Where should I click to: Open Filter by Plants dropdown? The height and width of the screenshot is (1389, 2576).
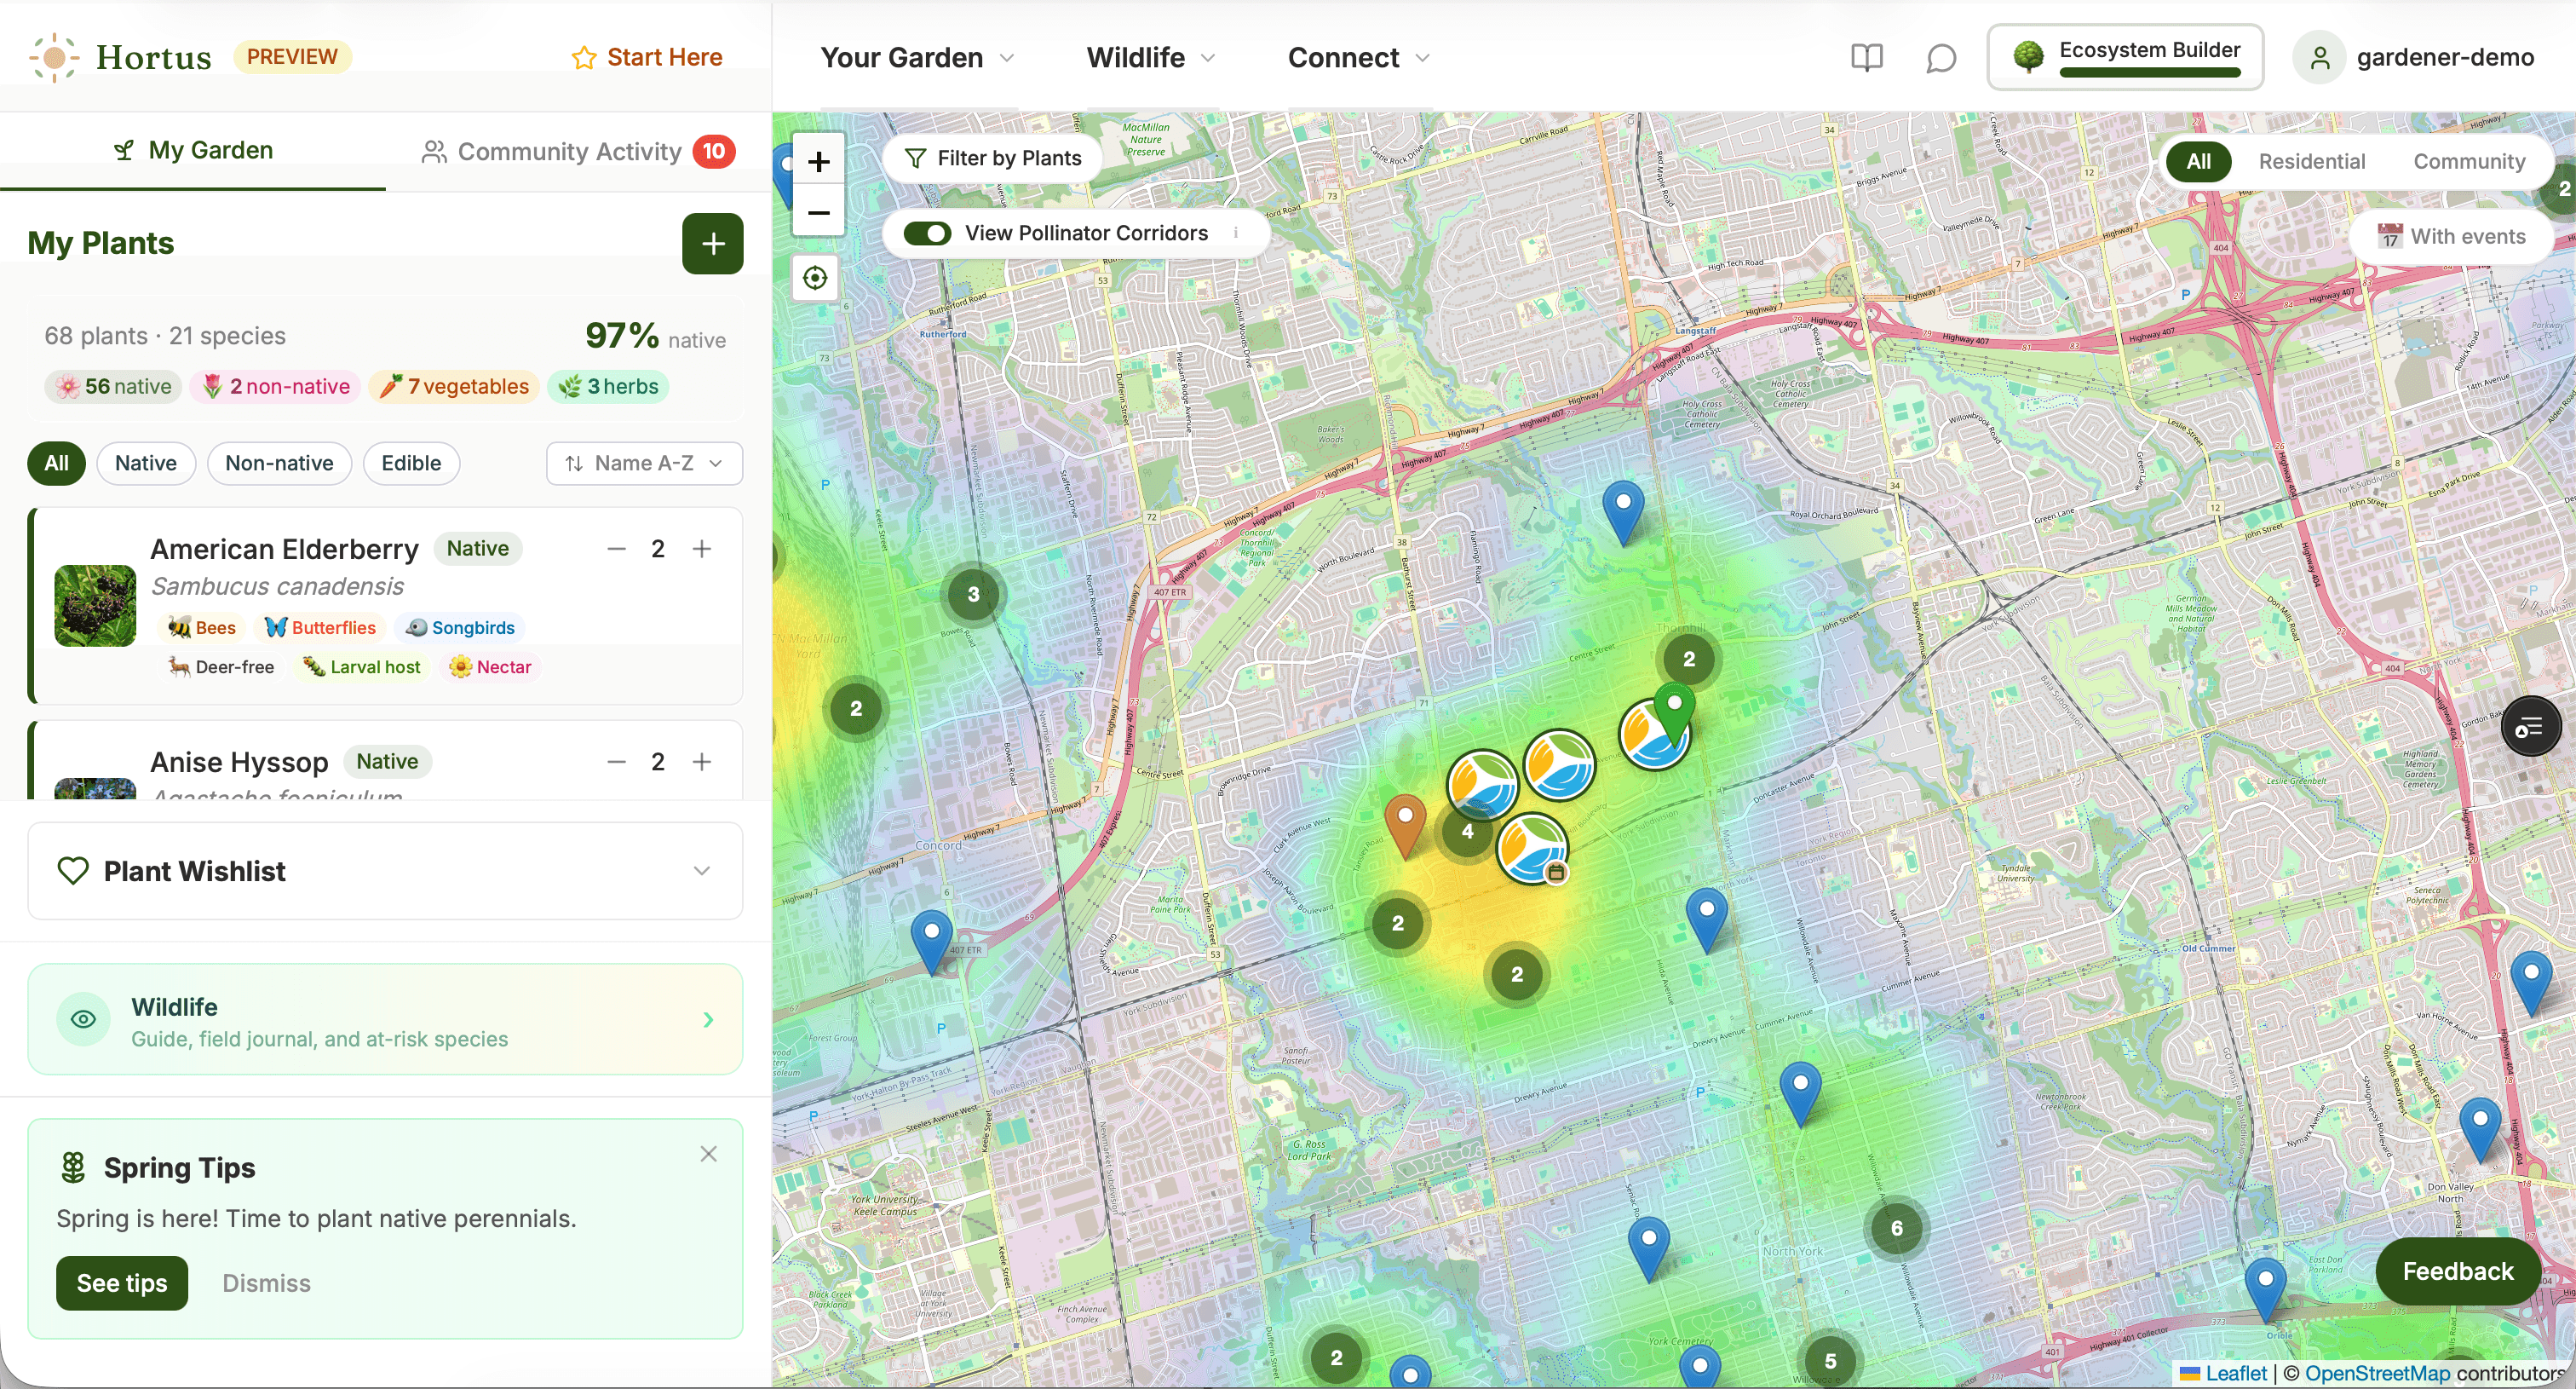click(x=992, y=158)
